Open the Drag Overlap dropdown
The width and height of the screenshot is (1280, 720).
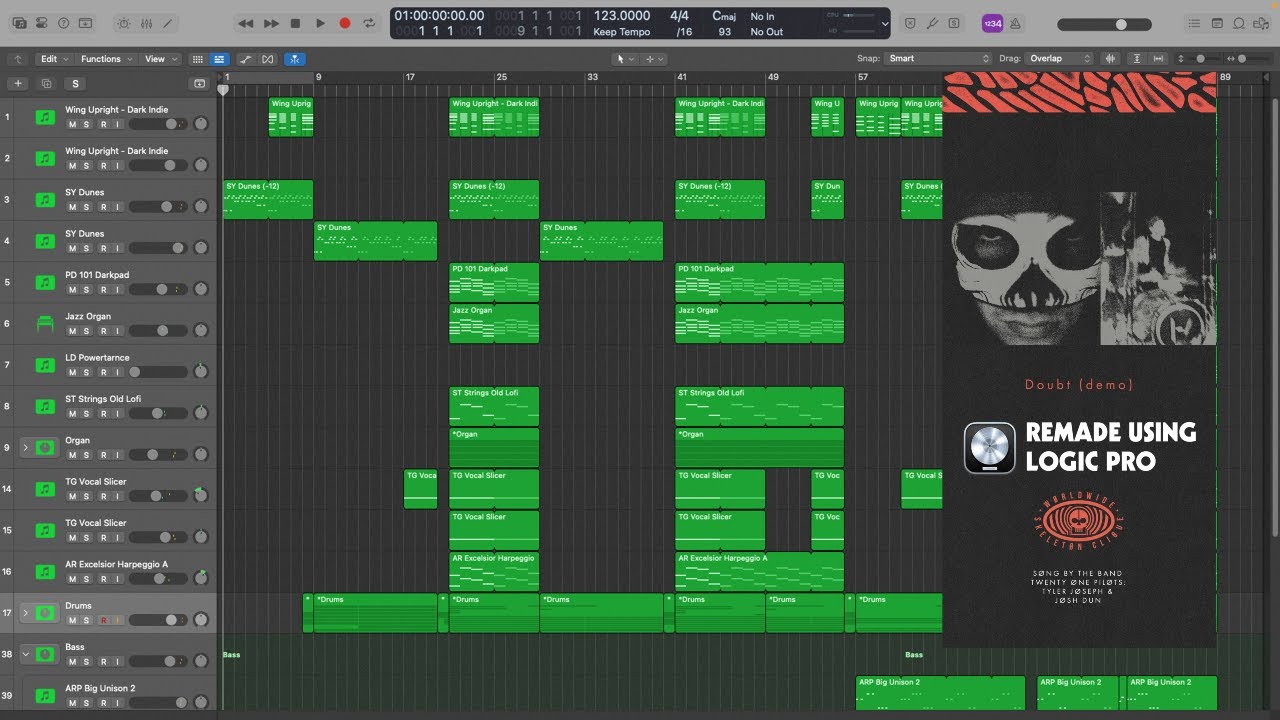[1060, 58]
